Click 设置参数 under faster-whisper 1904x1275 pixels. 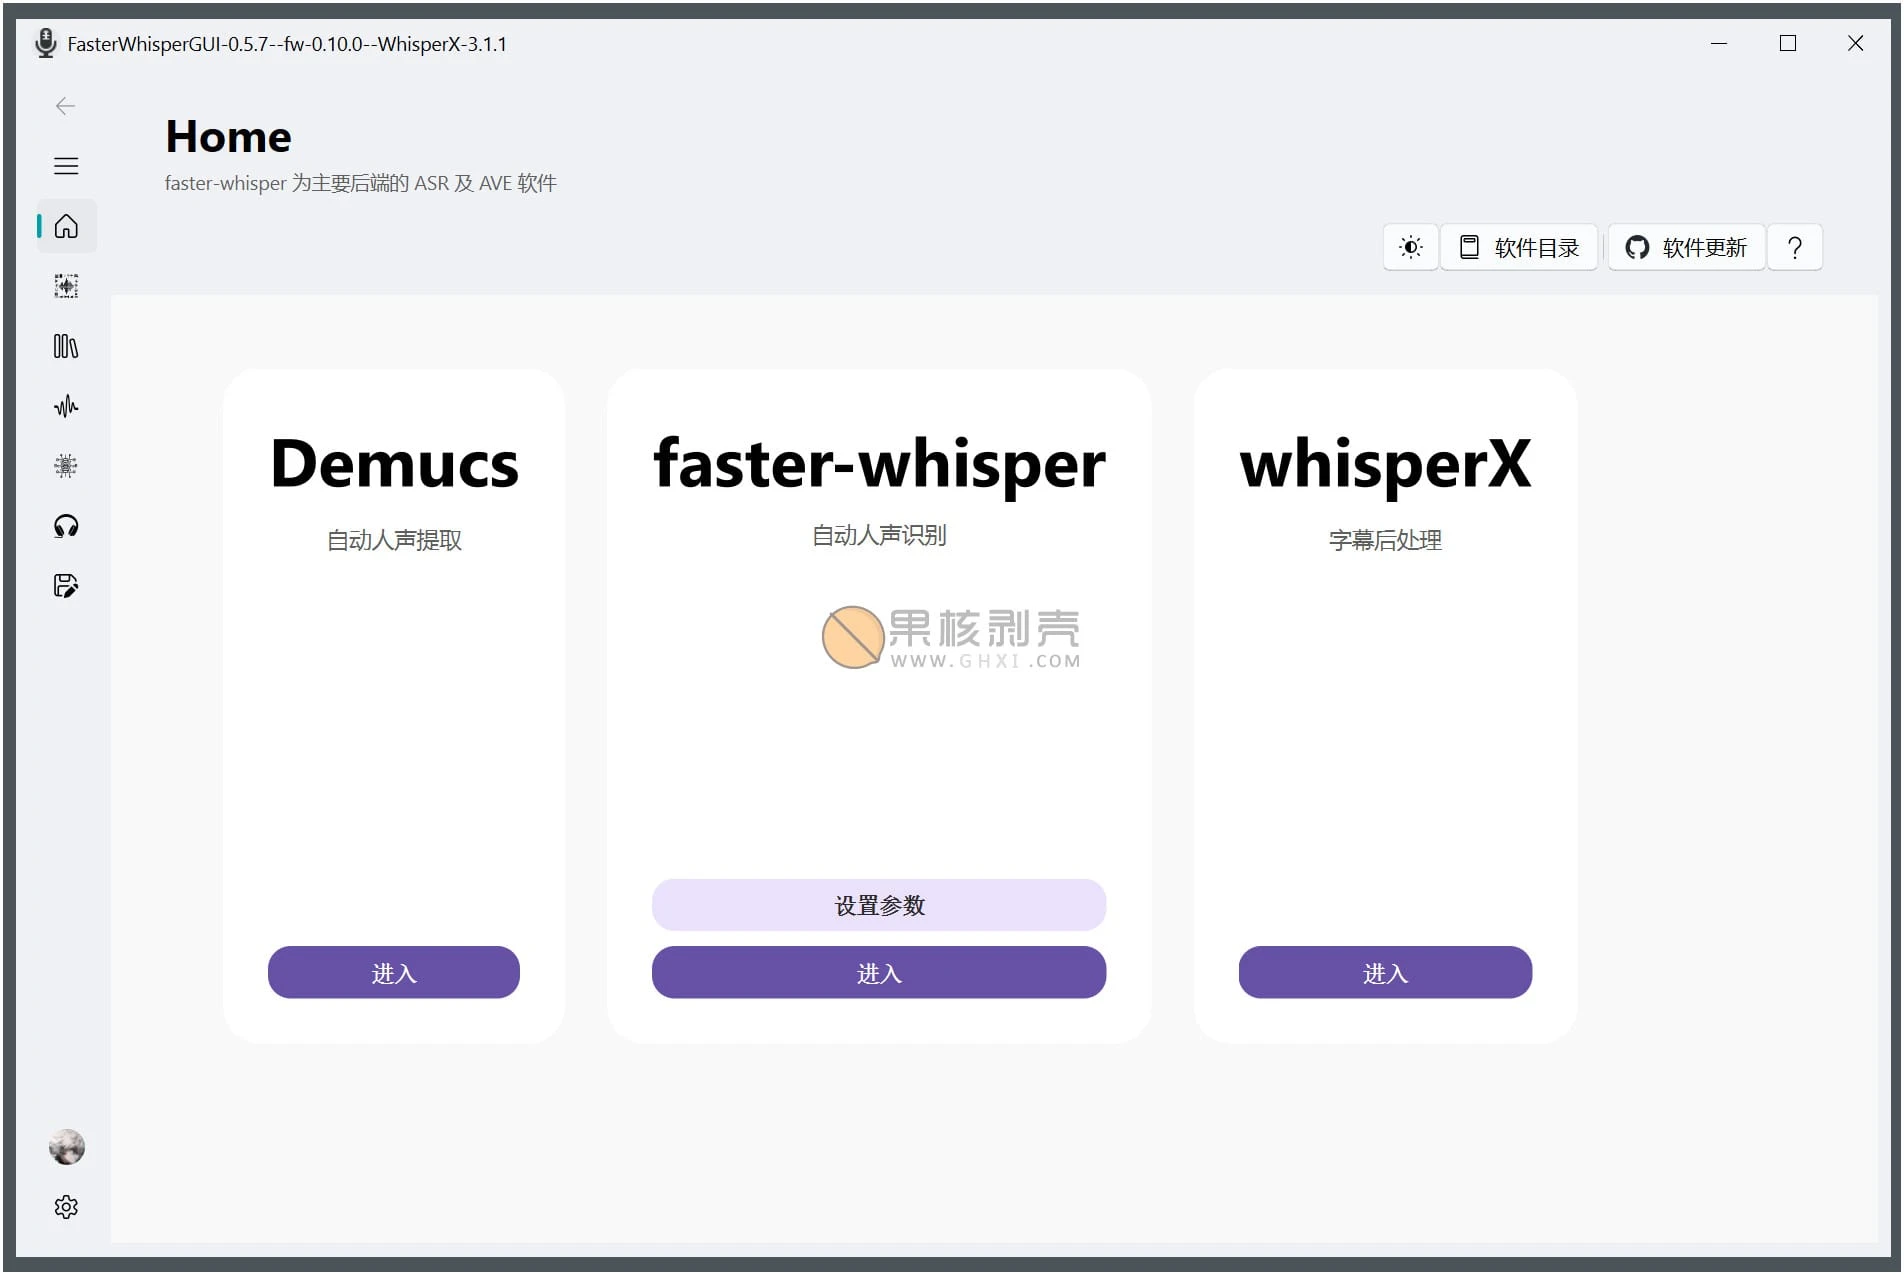tap(878, 905)
